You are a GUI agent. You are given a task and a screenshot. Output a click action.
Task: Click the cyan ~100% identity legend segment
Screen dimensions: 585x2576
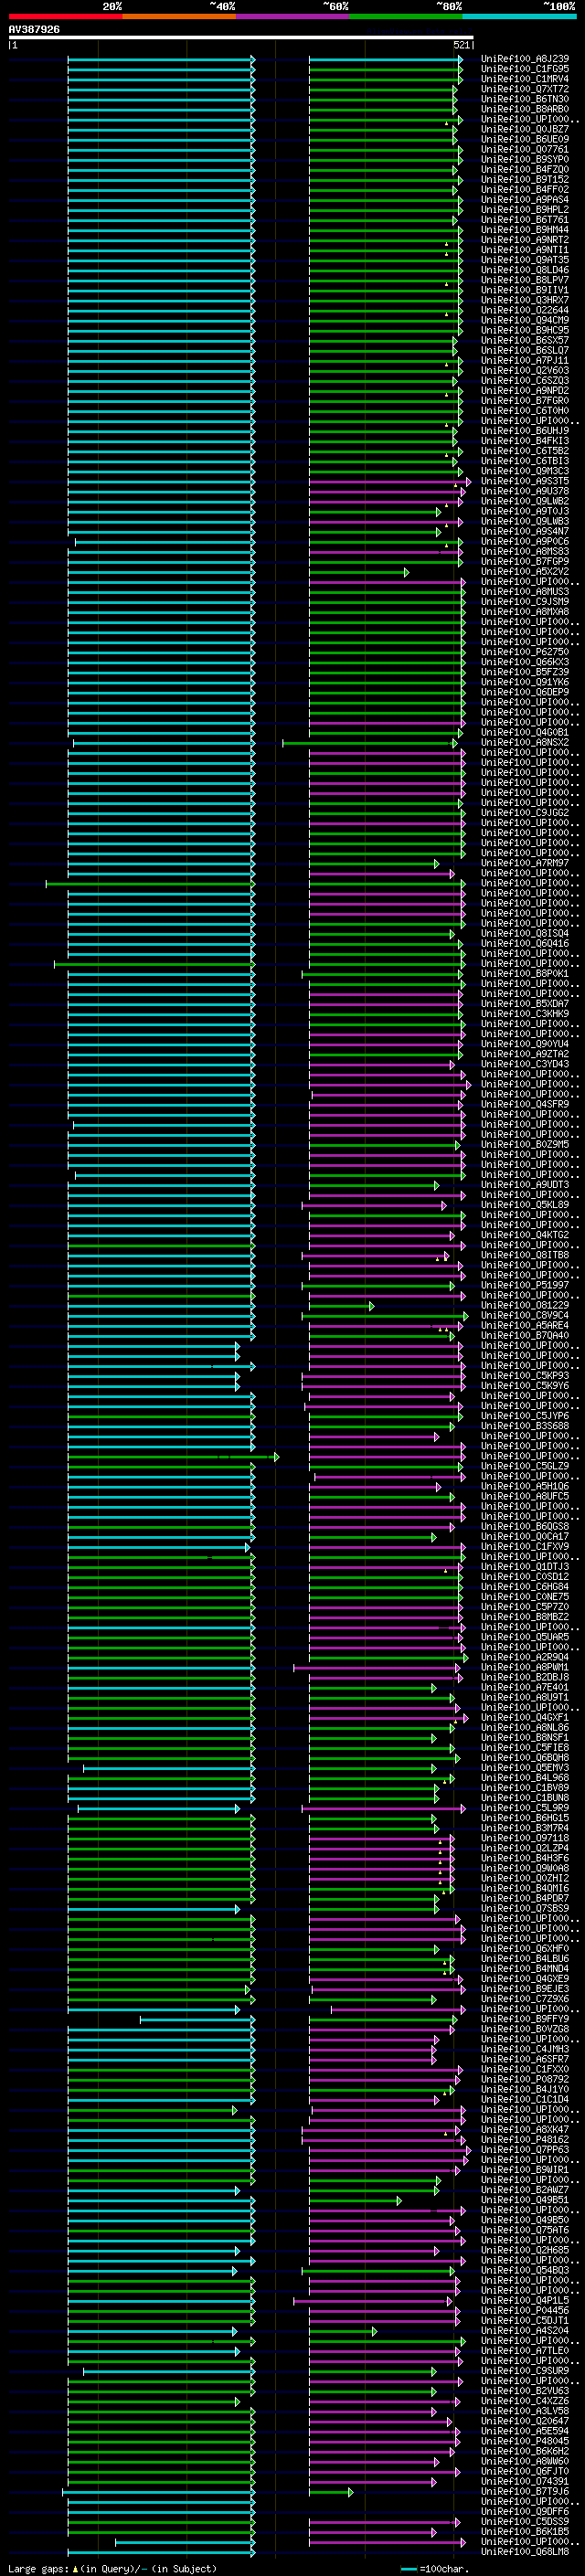point(518,16)
